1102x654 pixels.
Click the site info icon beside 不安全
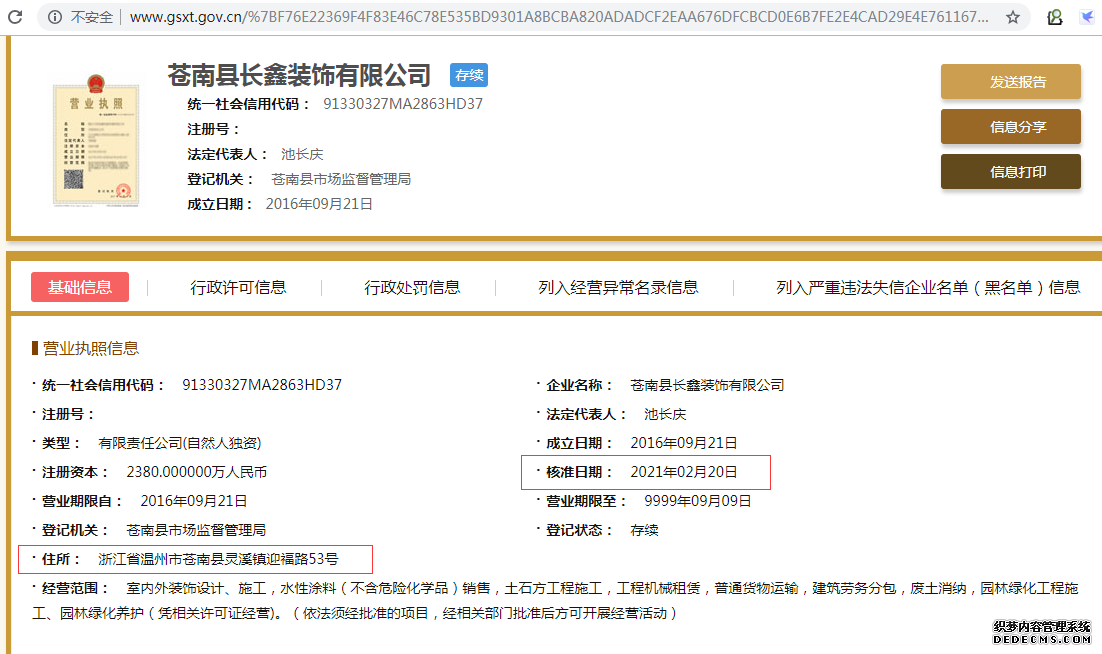53,17
